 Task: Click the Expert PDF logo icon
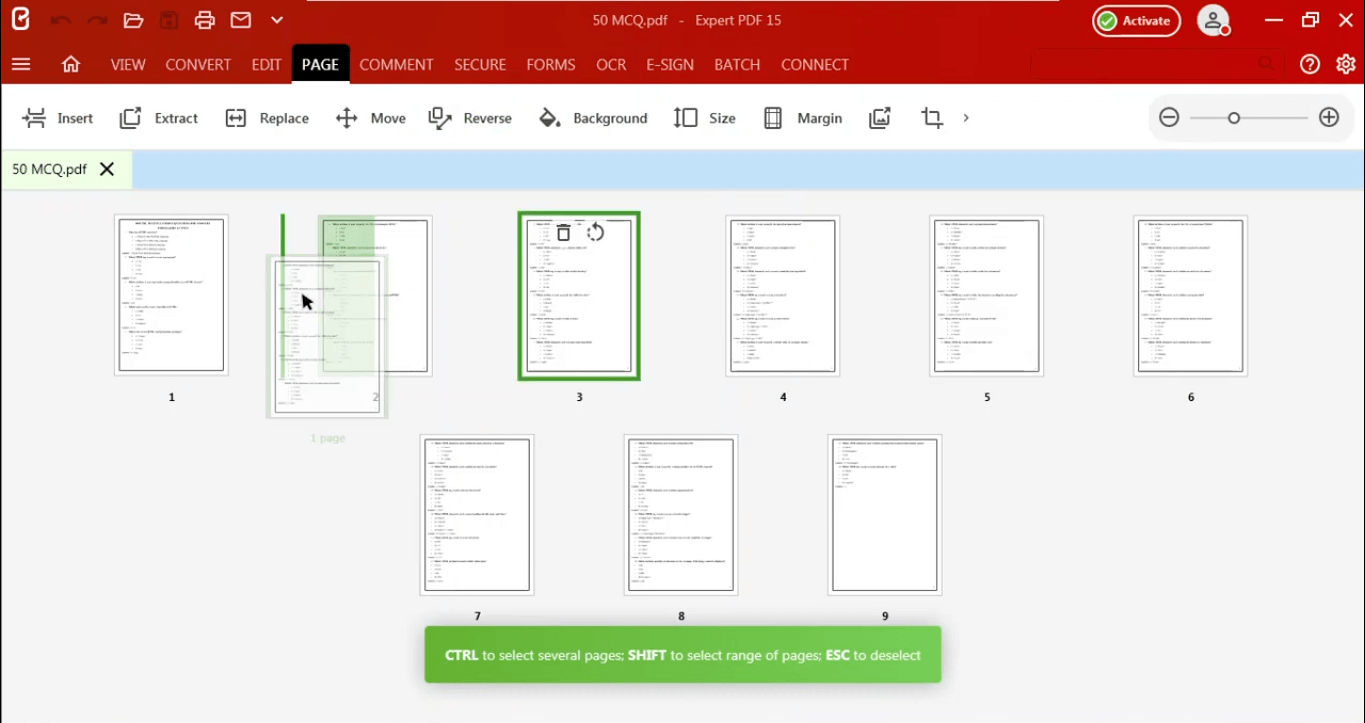20,20
